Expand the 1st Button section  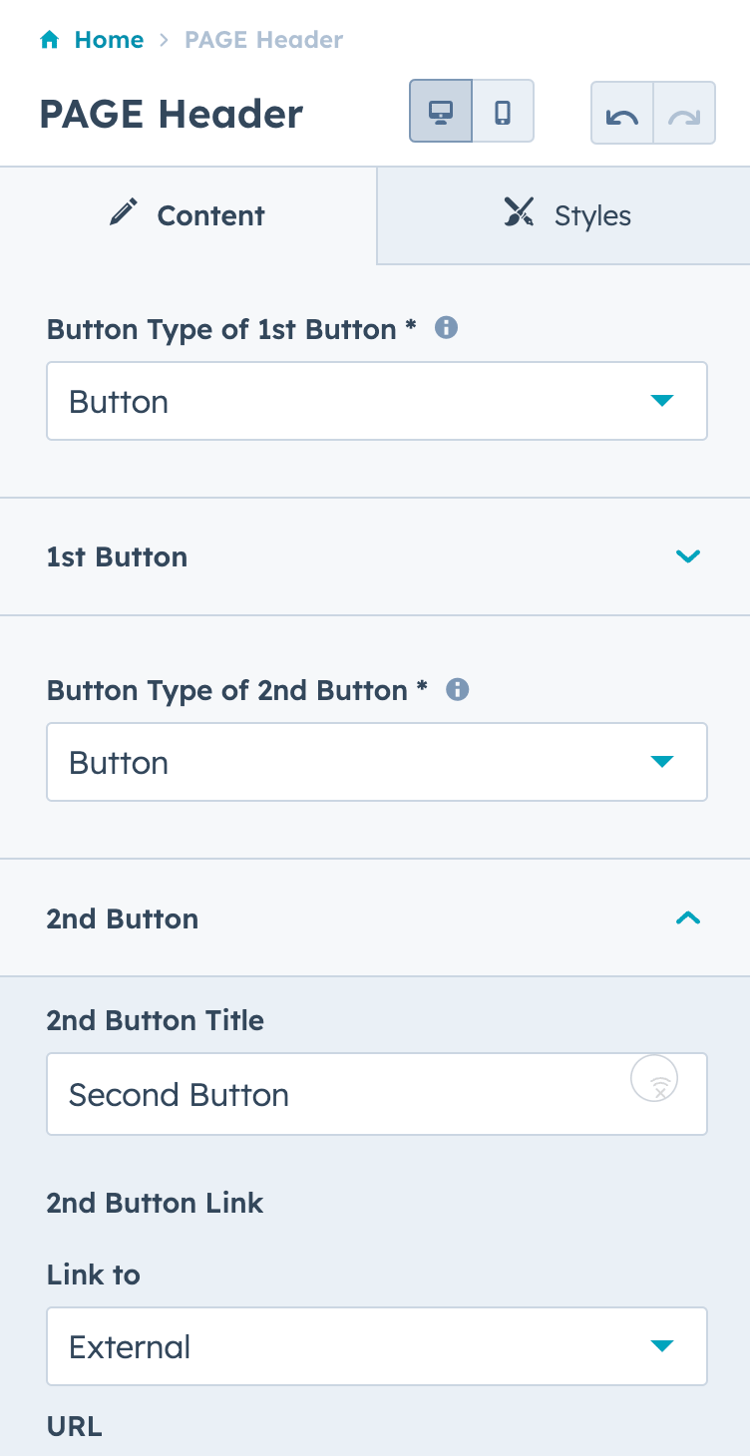688,557
